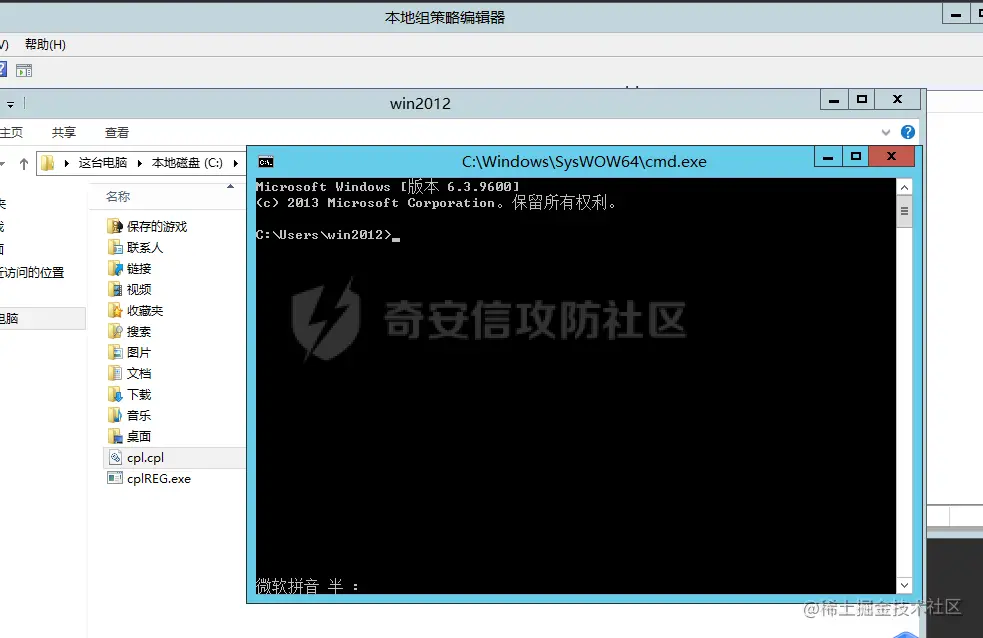Select the file name cplREG.exe
Screen dimensions: 983x638
[x=159, y=479]
